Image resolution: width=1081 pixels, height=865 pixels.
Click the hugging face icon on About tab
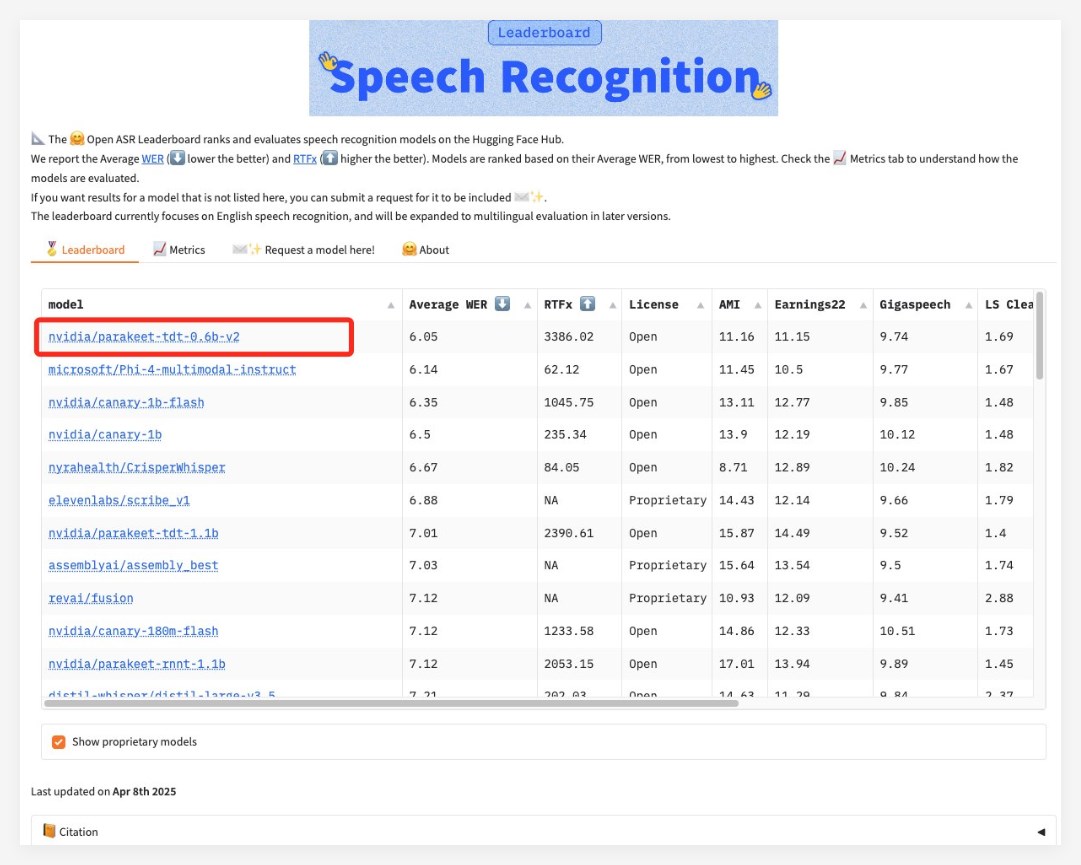coord(409,250)
